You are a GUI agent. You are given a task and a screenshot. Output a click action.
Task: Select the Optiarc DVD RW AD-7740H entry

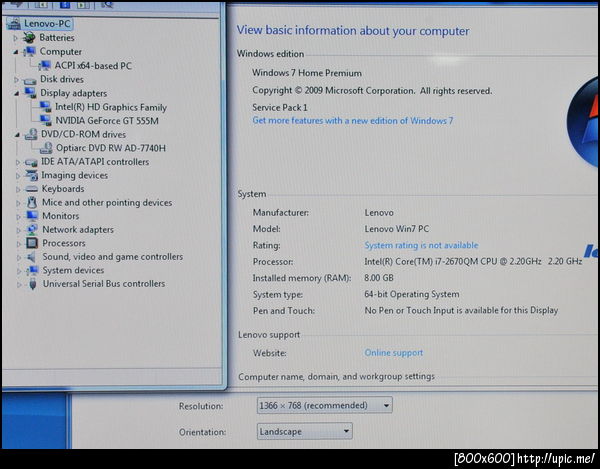(111, 148)
